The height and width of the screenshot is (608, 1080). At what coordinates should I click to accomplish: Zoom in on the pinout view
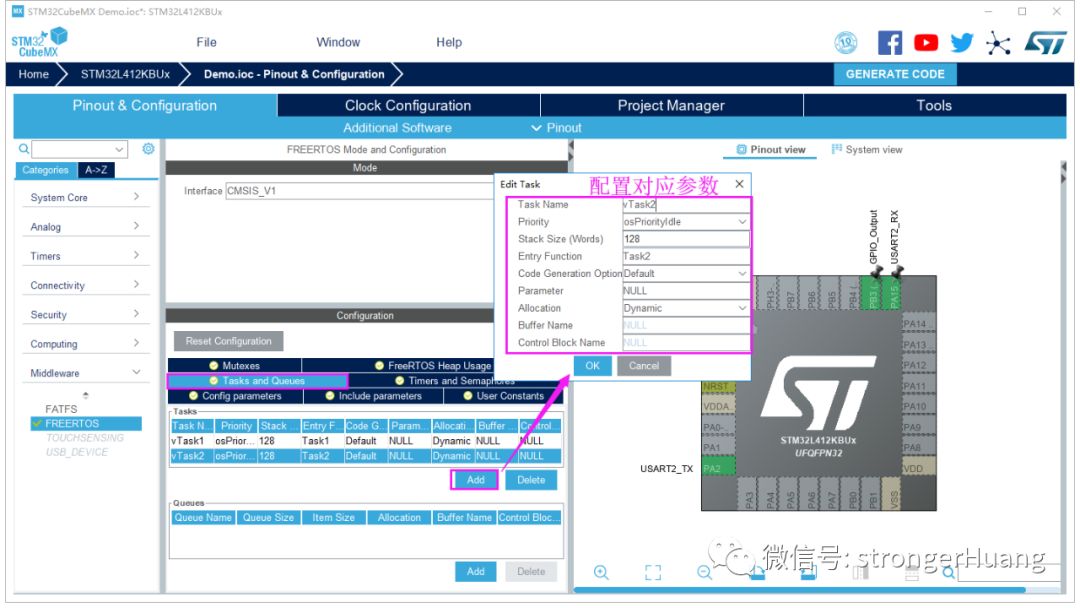coord(601,572)
